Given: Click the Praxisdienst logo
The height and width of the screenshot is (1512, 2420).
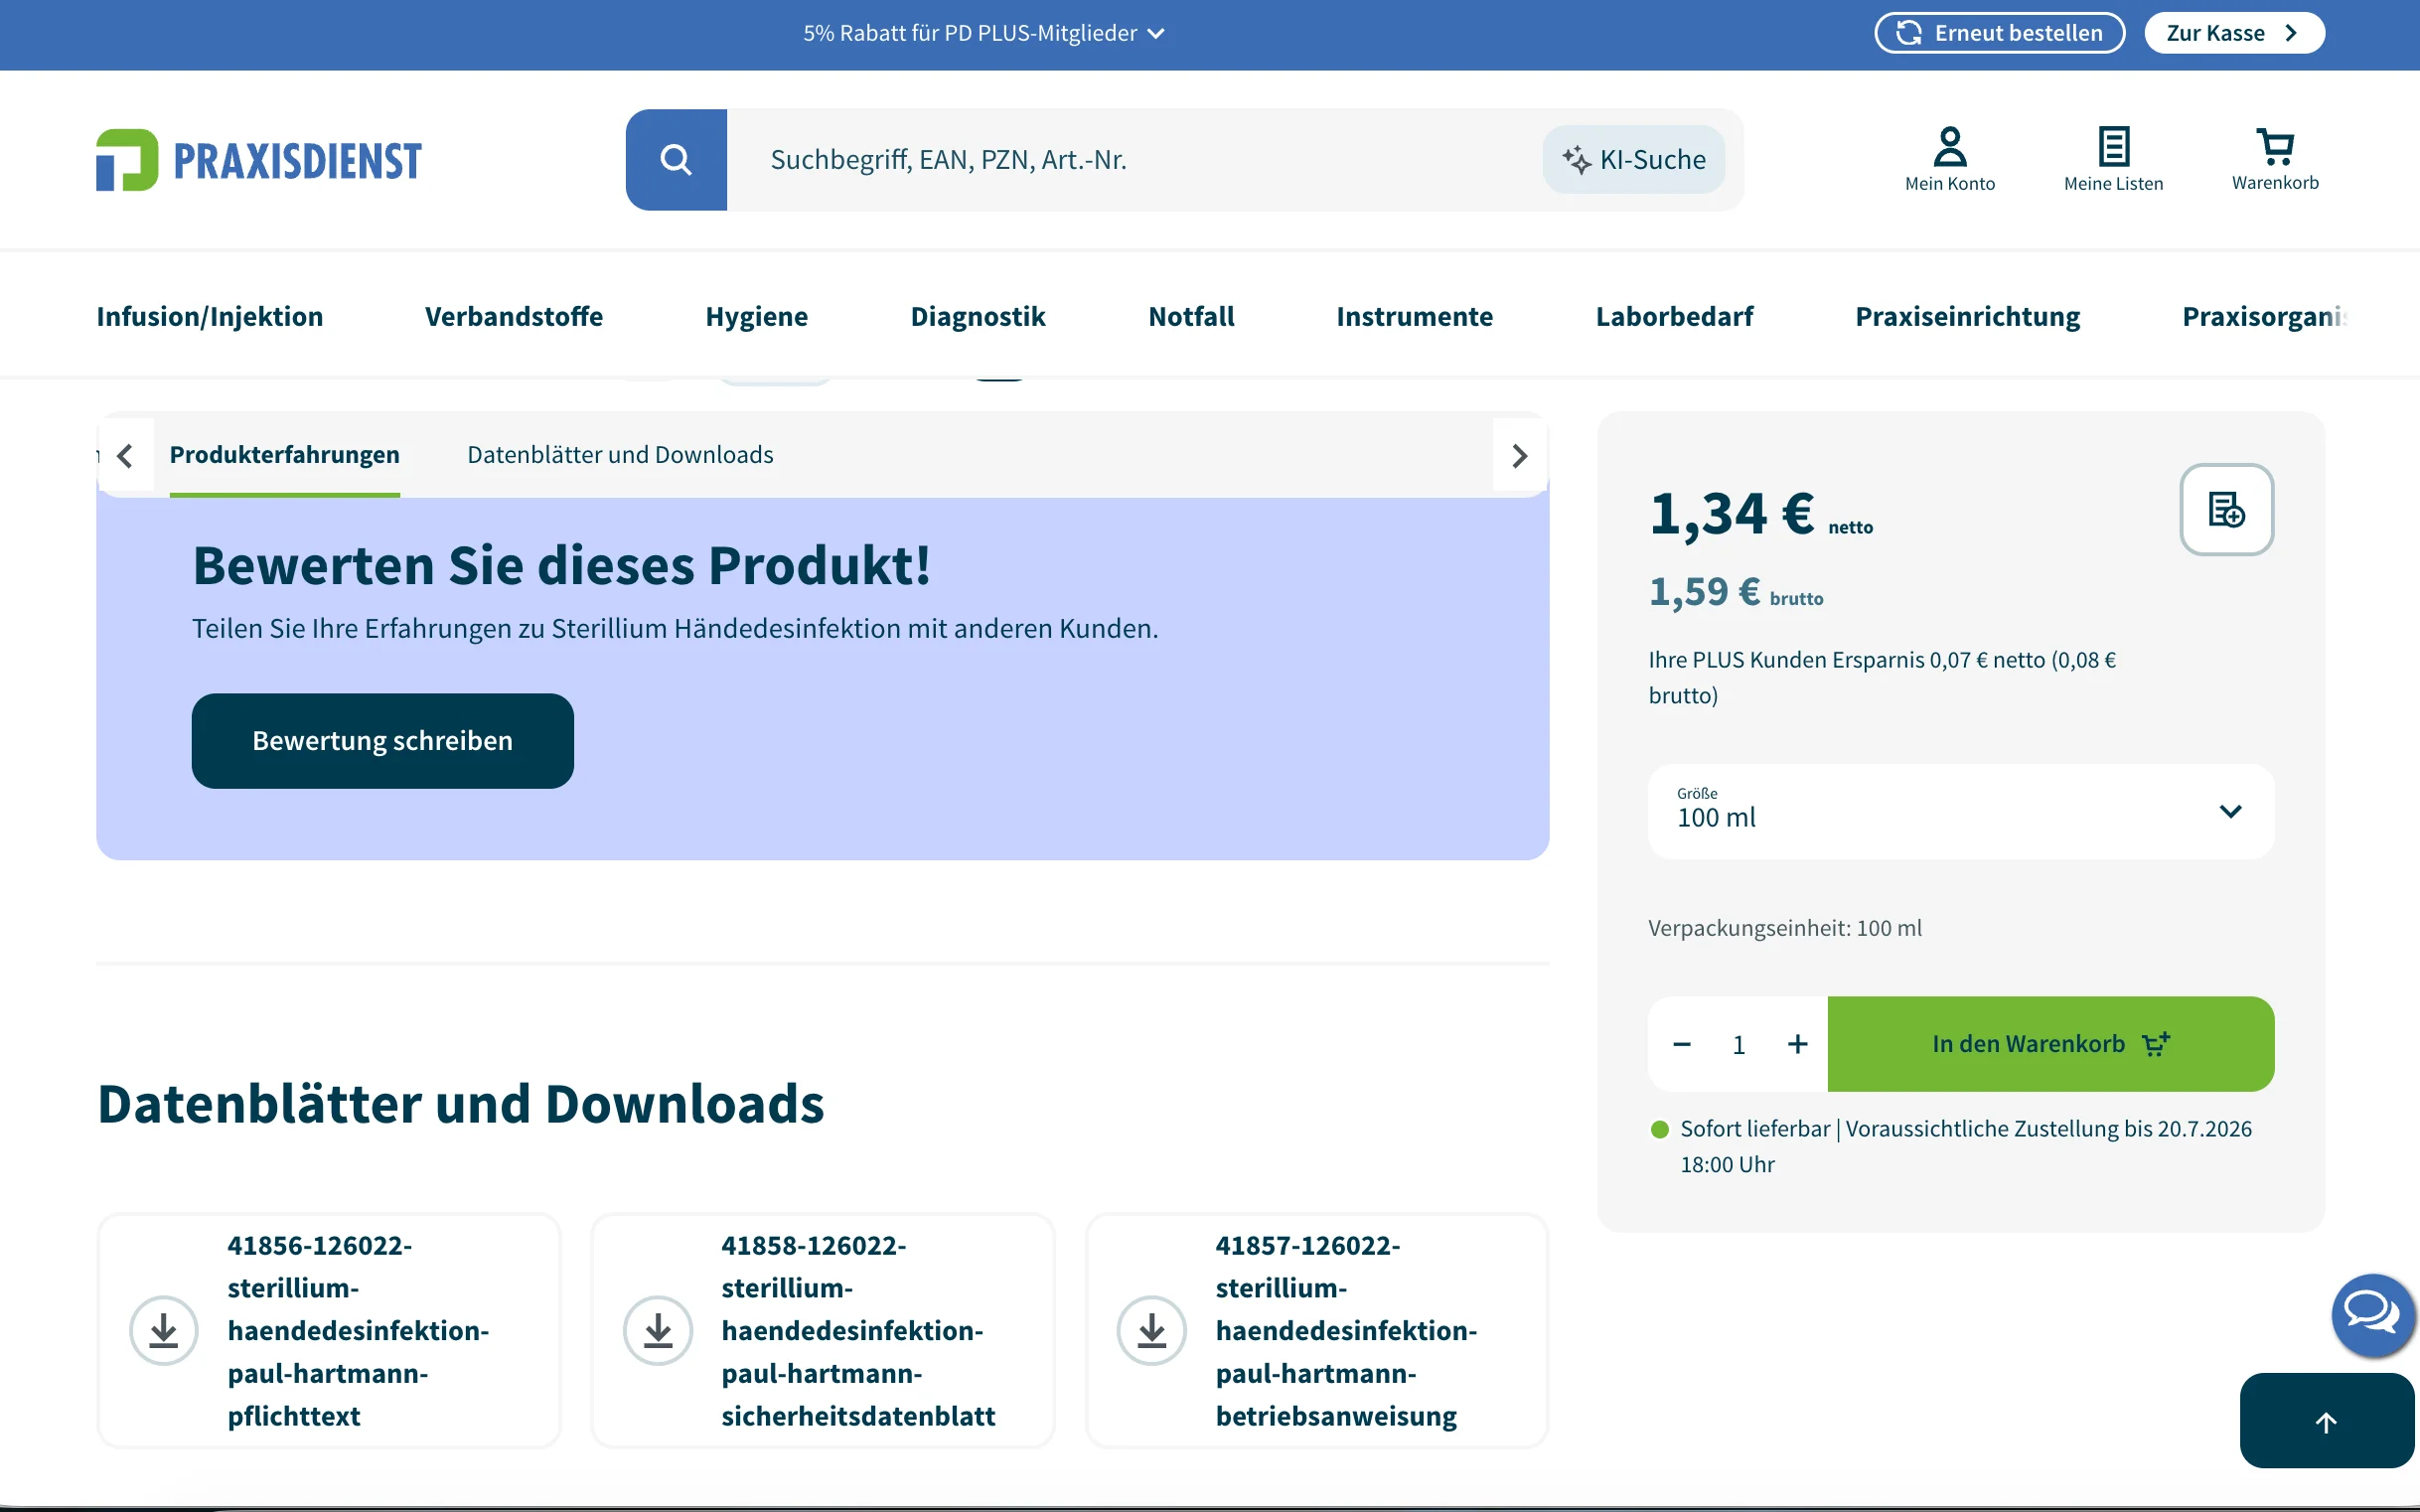Looking at the screenshot, I should click(x=259, y=160).
